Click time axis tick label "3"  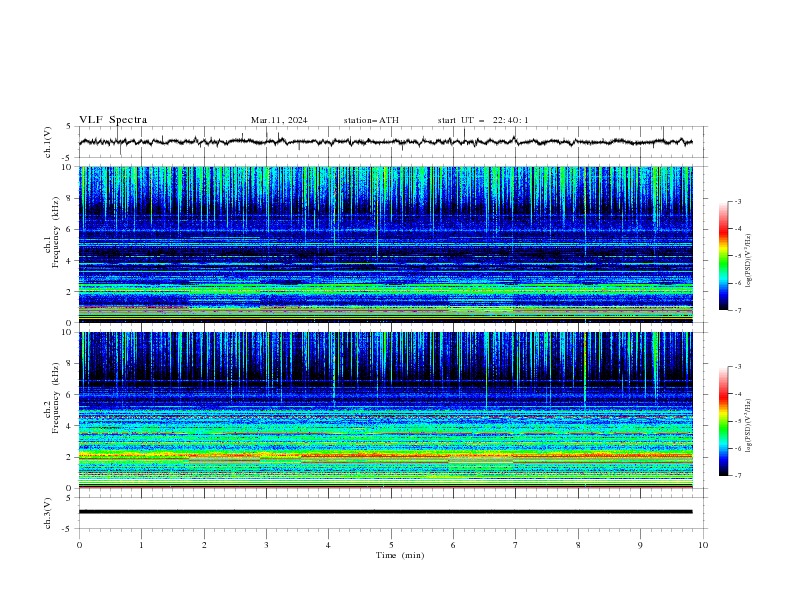pos(266,545)
